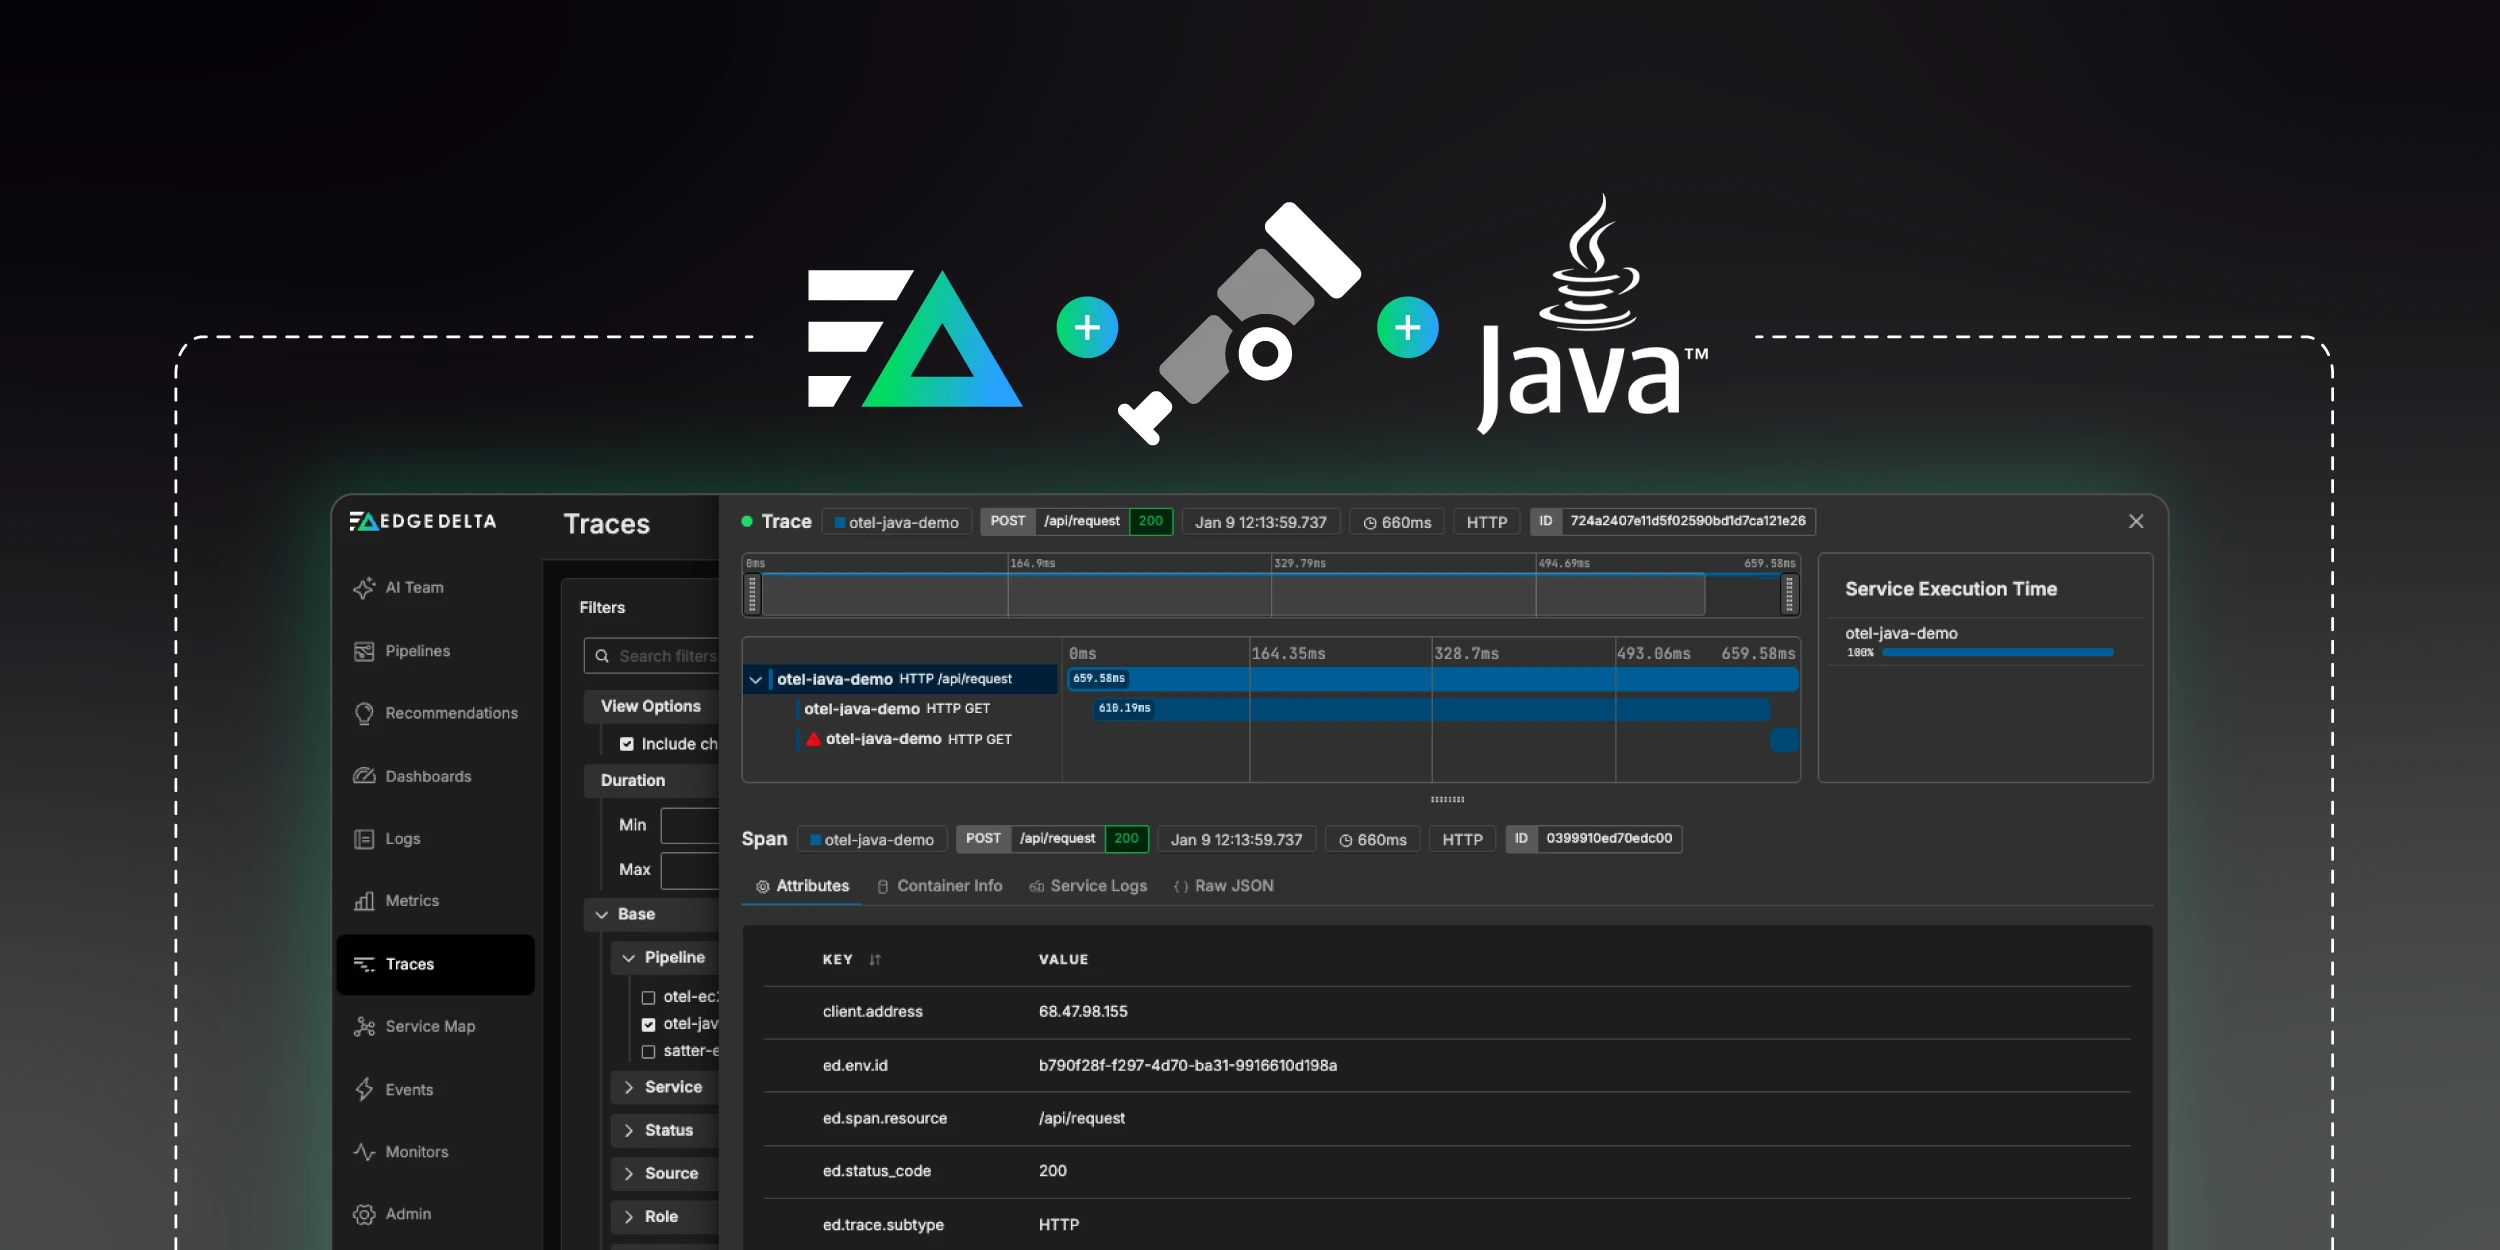Uncheck the otel-jav pipeline filter
This screenshot has height=1250, width=2500.
(651, 1024)
